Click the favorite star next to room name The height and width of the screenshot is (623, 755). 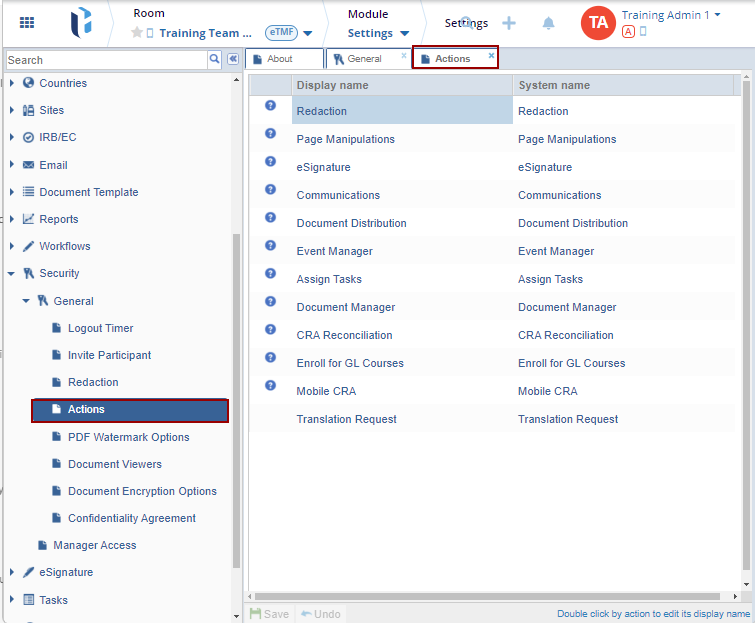(137, 33)
